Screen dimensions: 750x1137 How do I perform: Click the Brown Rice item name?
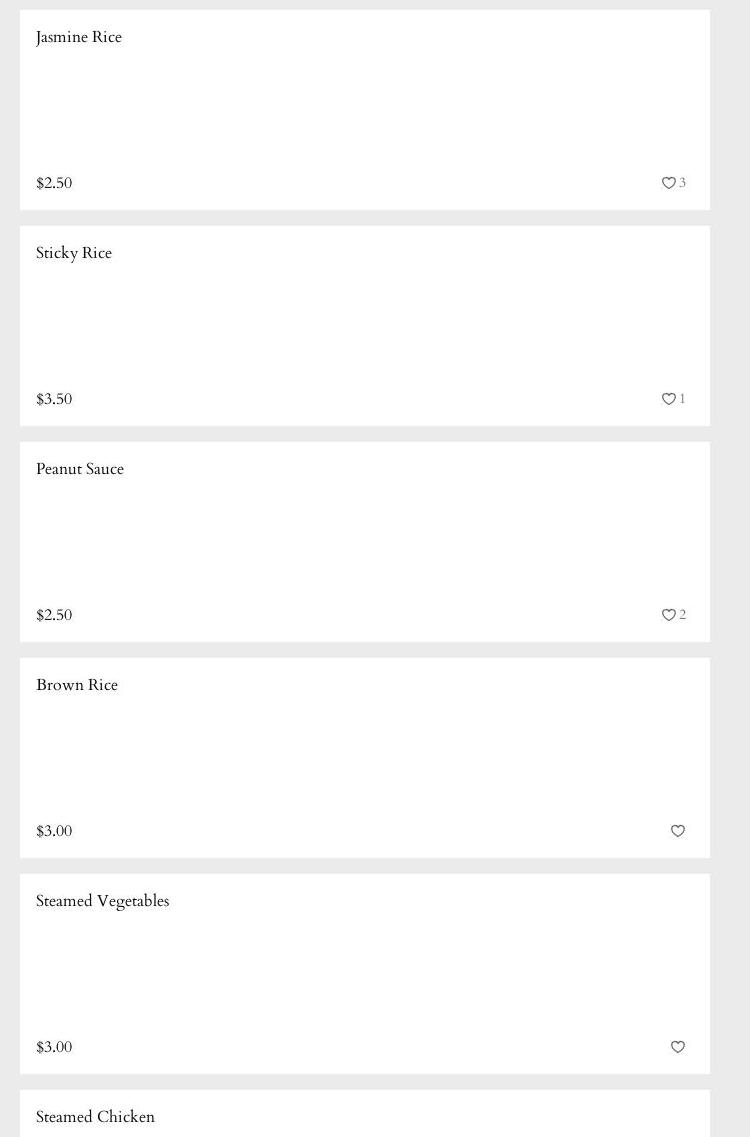click(77, 685)
